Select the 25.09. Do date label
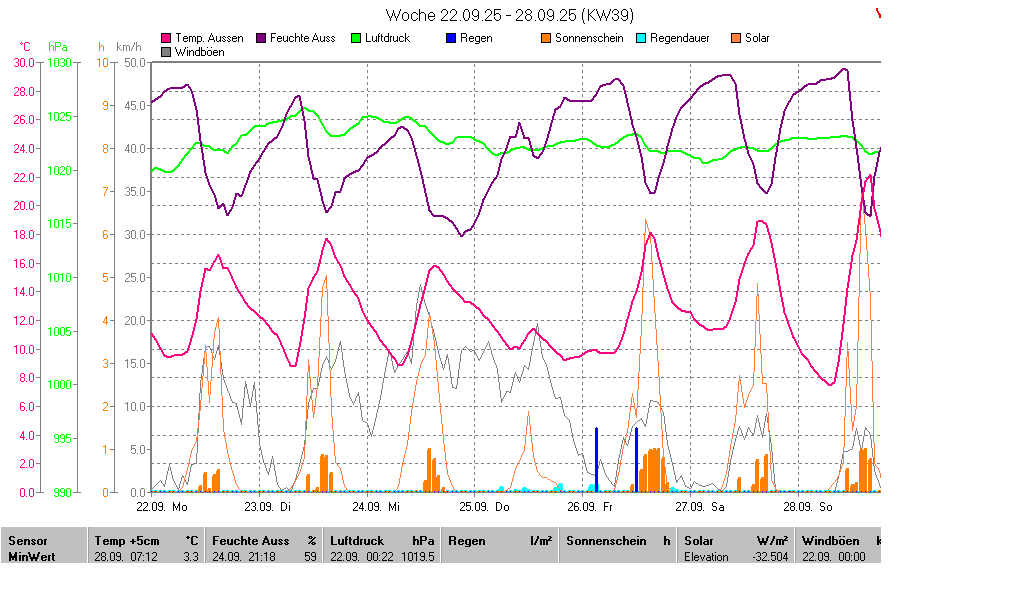The image size is (1024, 608). coord(484,507)
